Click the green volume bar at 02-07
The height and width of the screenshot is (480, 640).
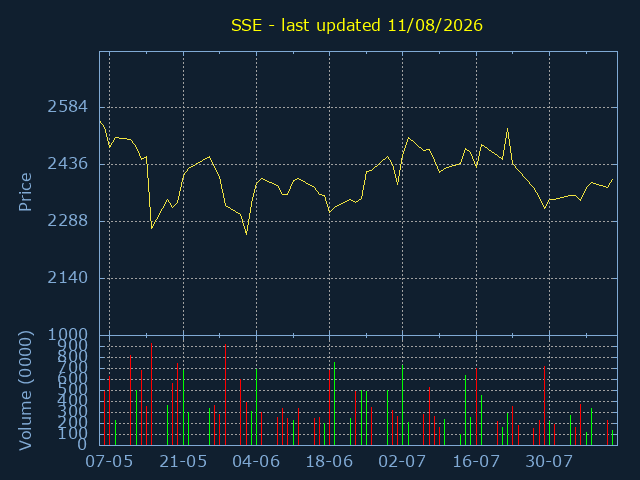click(x=402, y=405)
